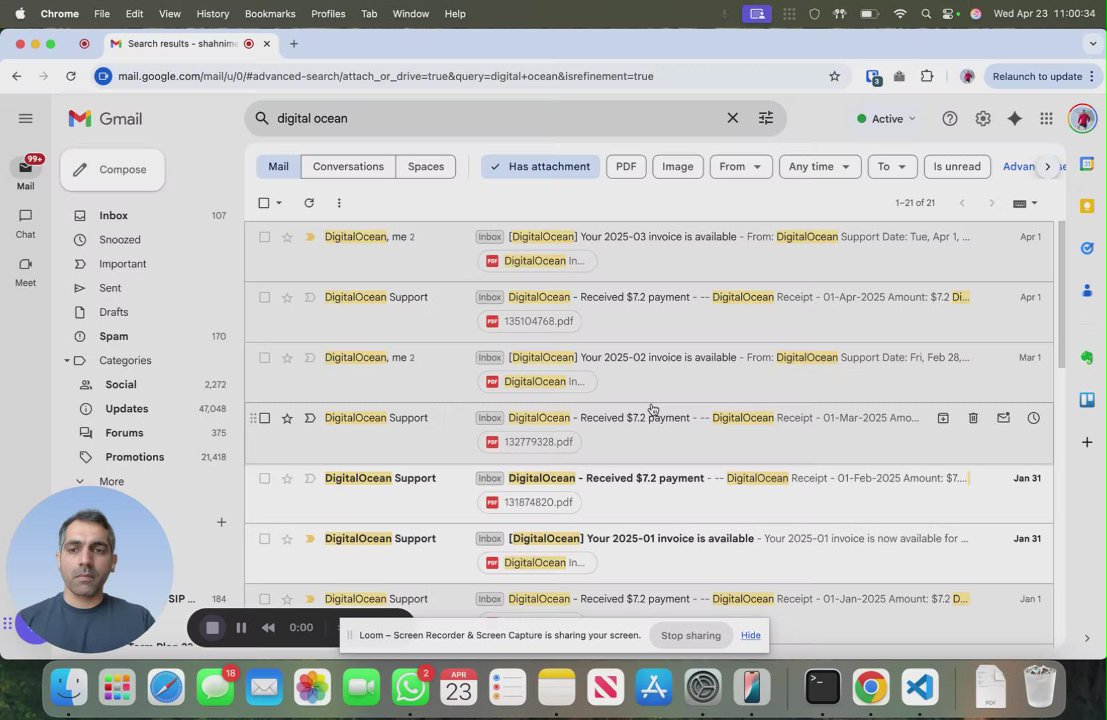Compose a new email
The height and width of the screenshot is (720, 1107).
[x=112, y=169]
